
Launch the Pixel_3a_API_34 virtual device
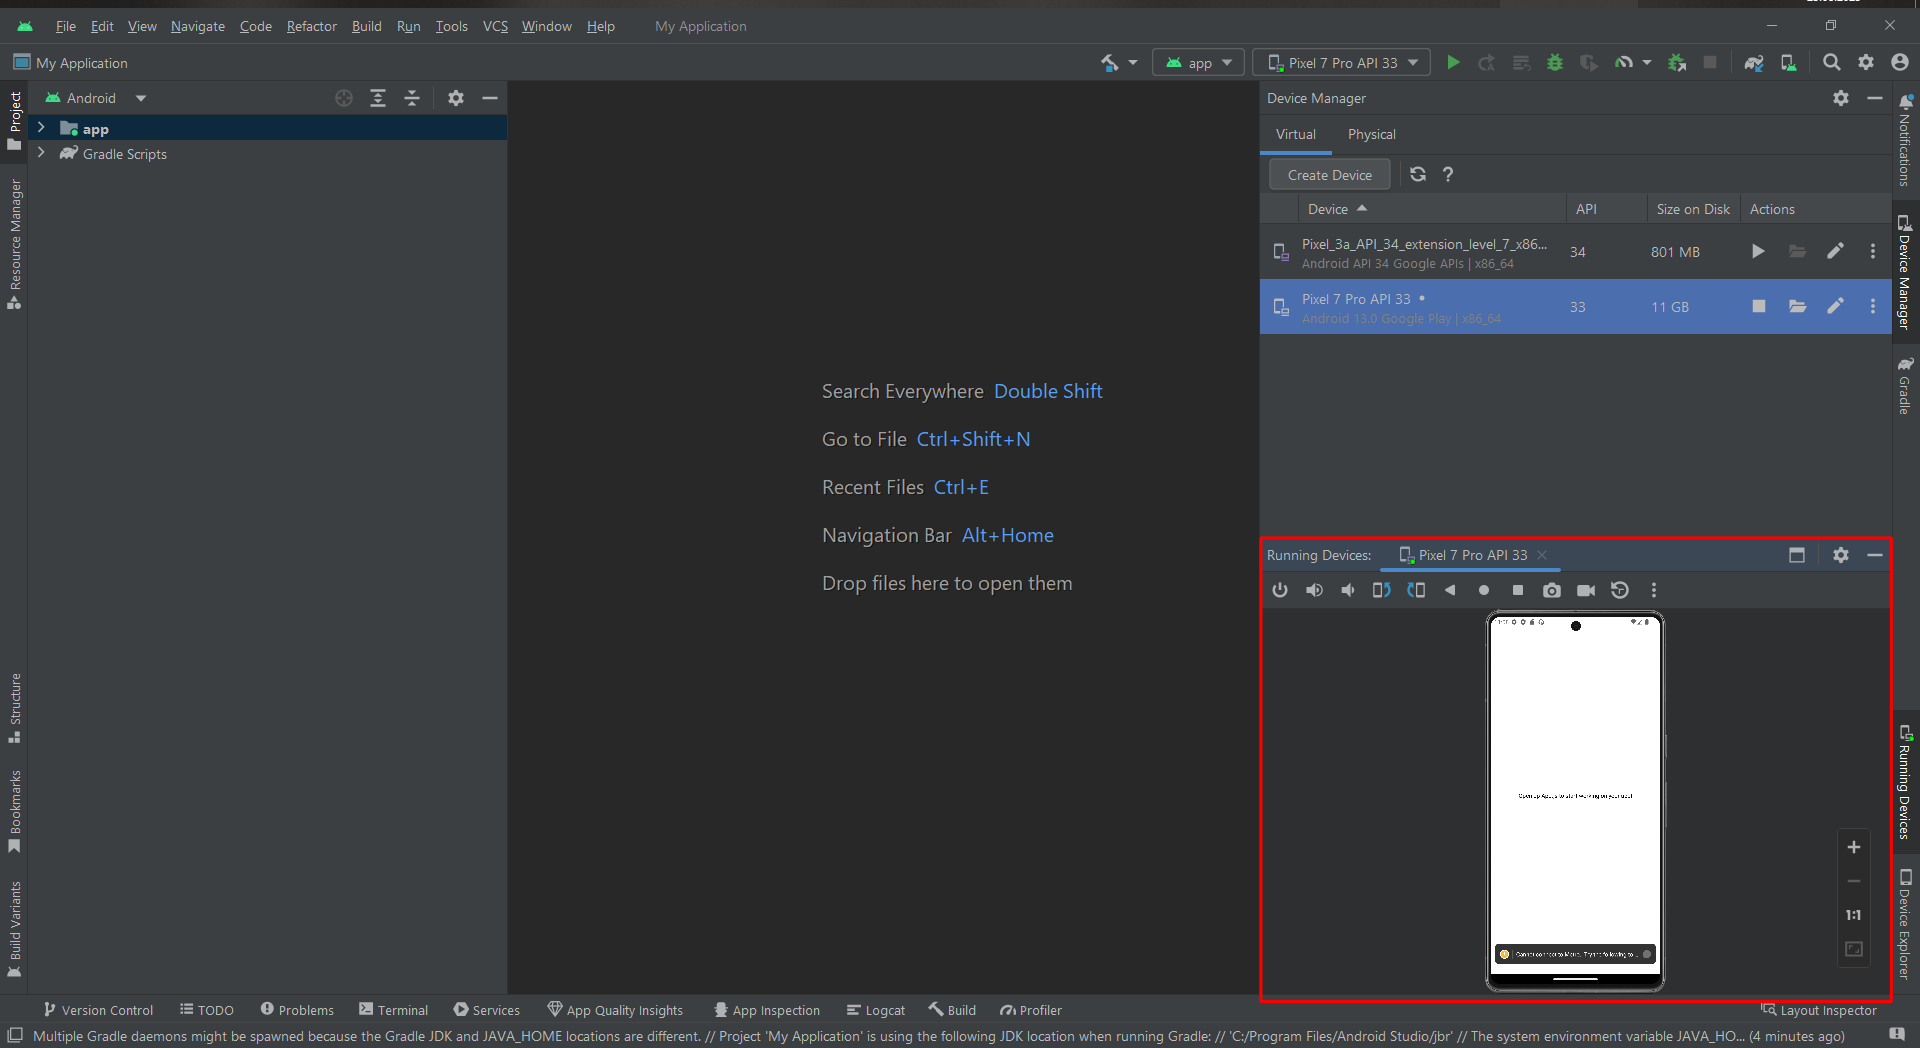pyautogui.click(x=1758, y=251)
